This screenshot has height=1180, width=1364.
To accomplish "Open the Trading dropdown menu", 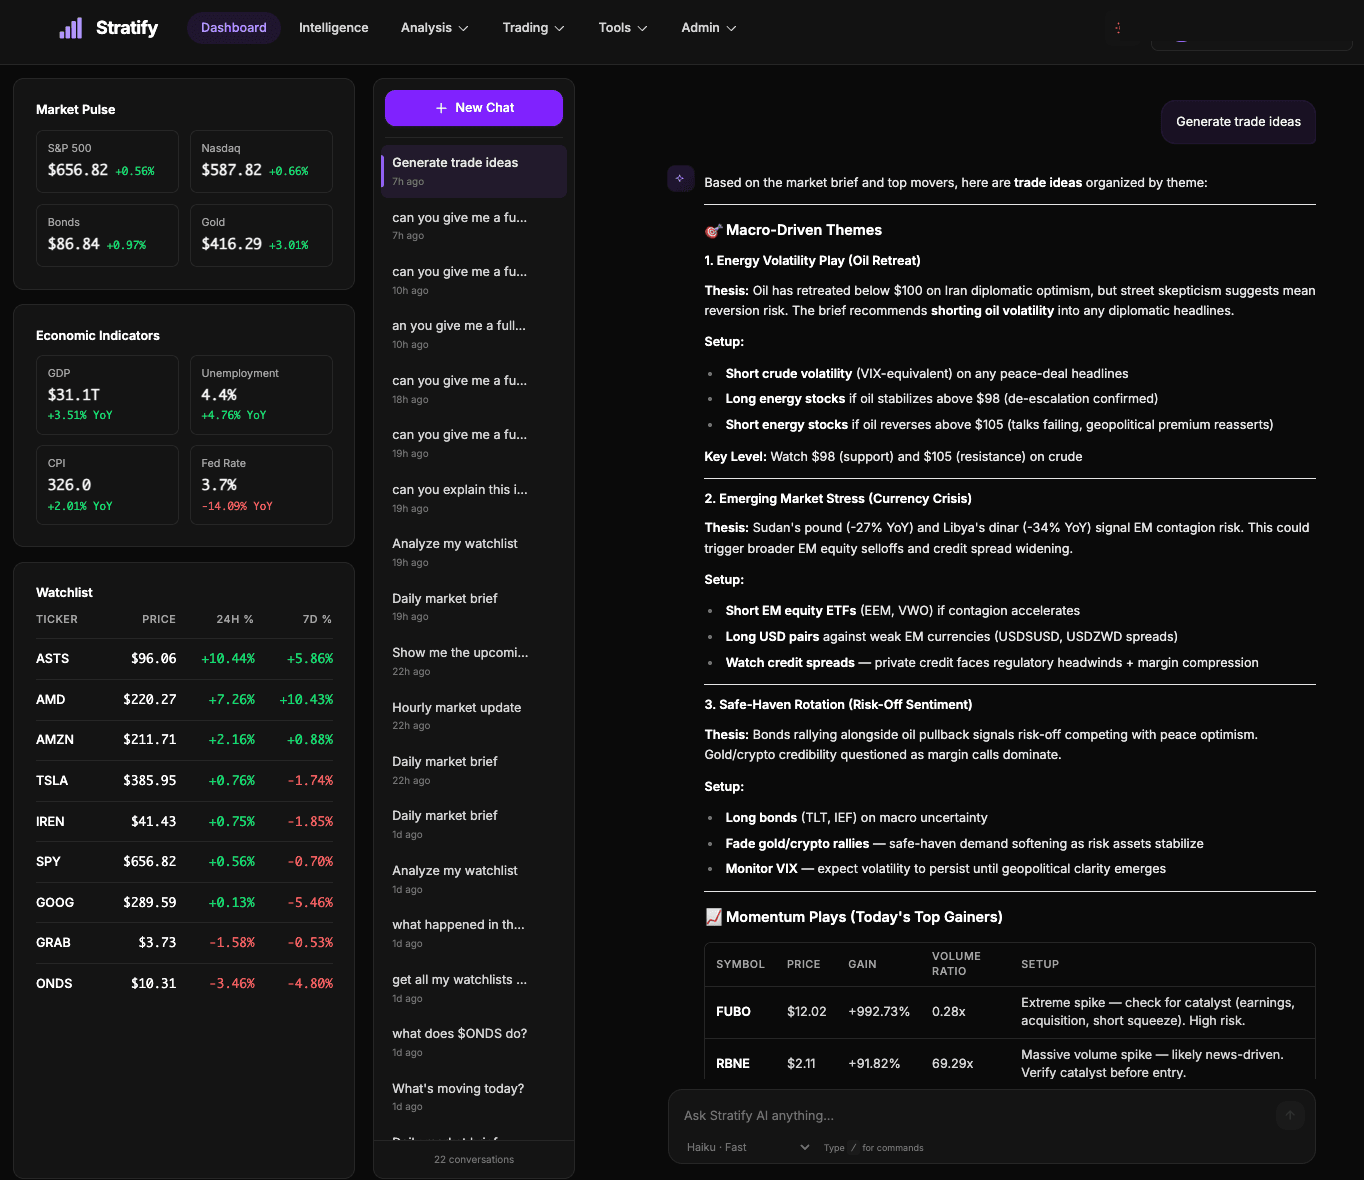I will 532,28.
